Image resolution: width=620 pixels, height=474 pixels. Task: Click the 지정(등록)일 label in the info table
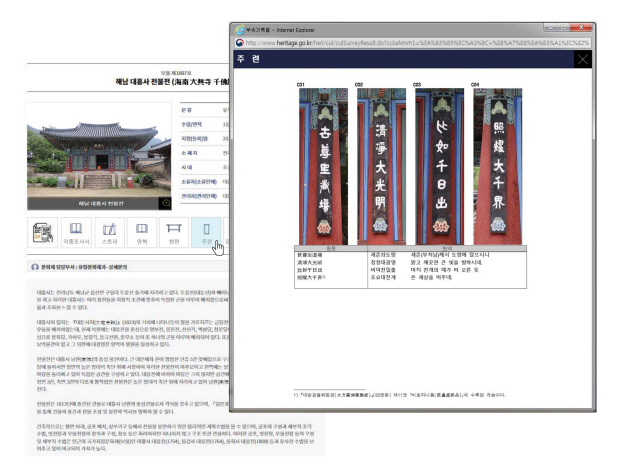pos(195,139)
